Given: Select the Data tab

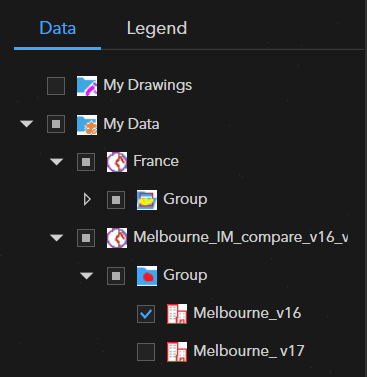Looking at the screenshot, I should [x=58, y=28].
